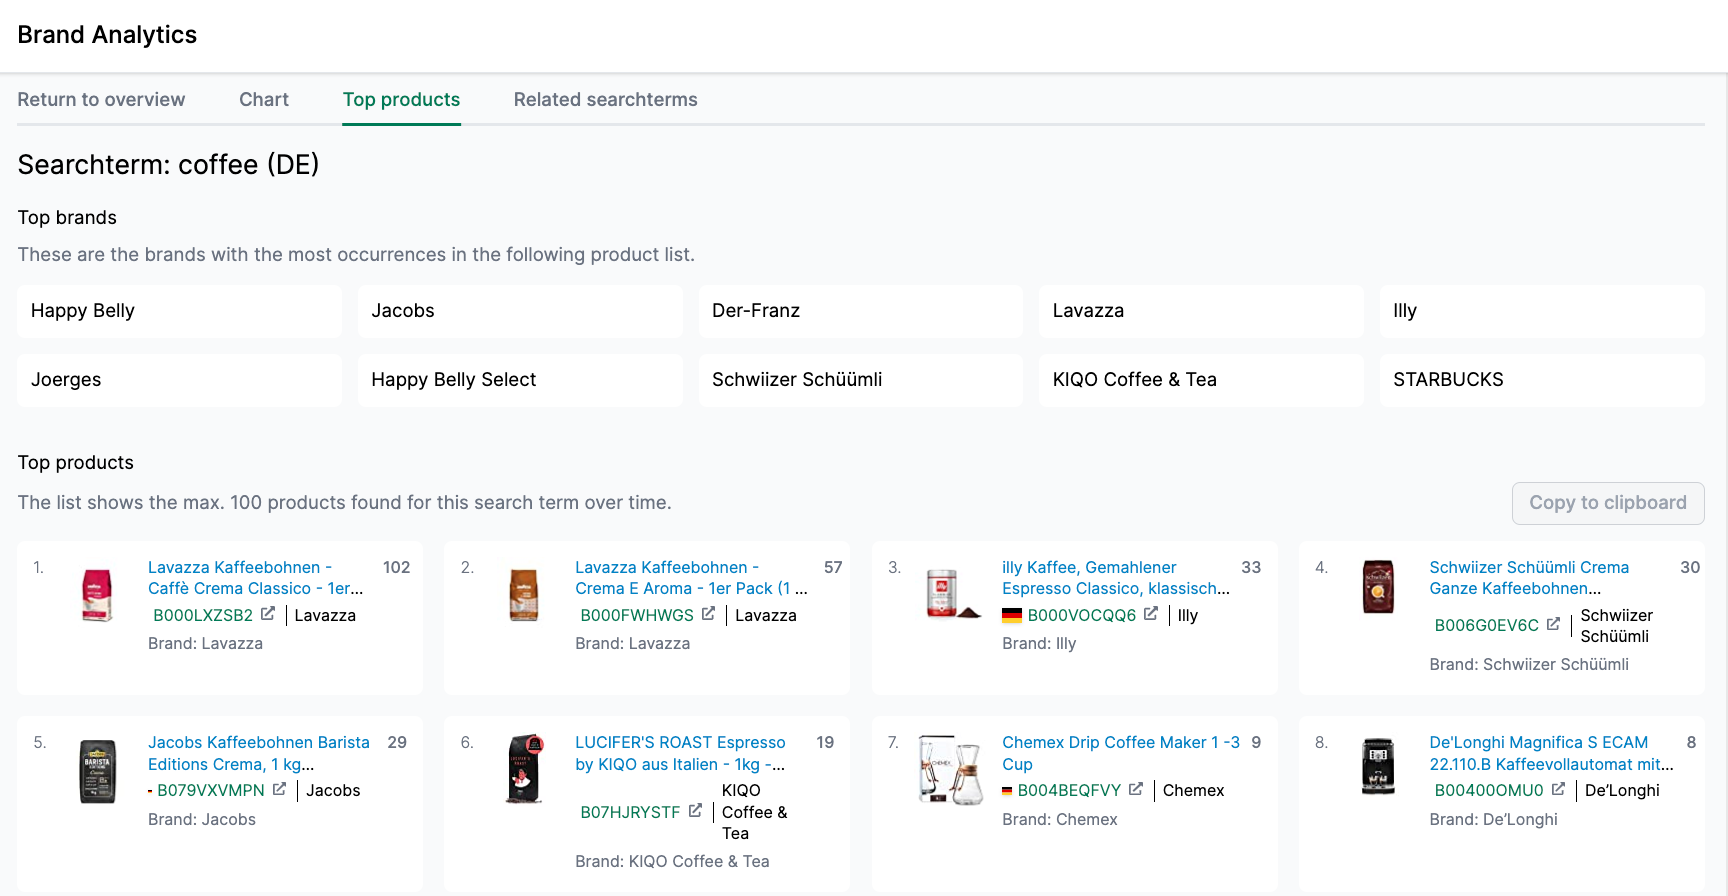
Task: Click the Brand Analytics page title
Action: [107, 35]
